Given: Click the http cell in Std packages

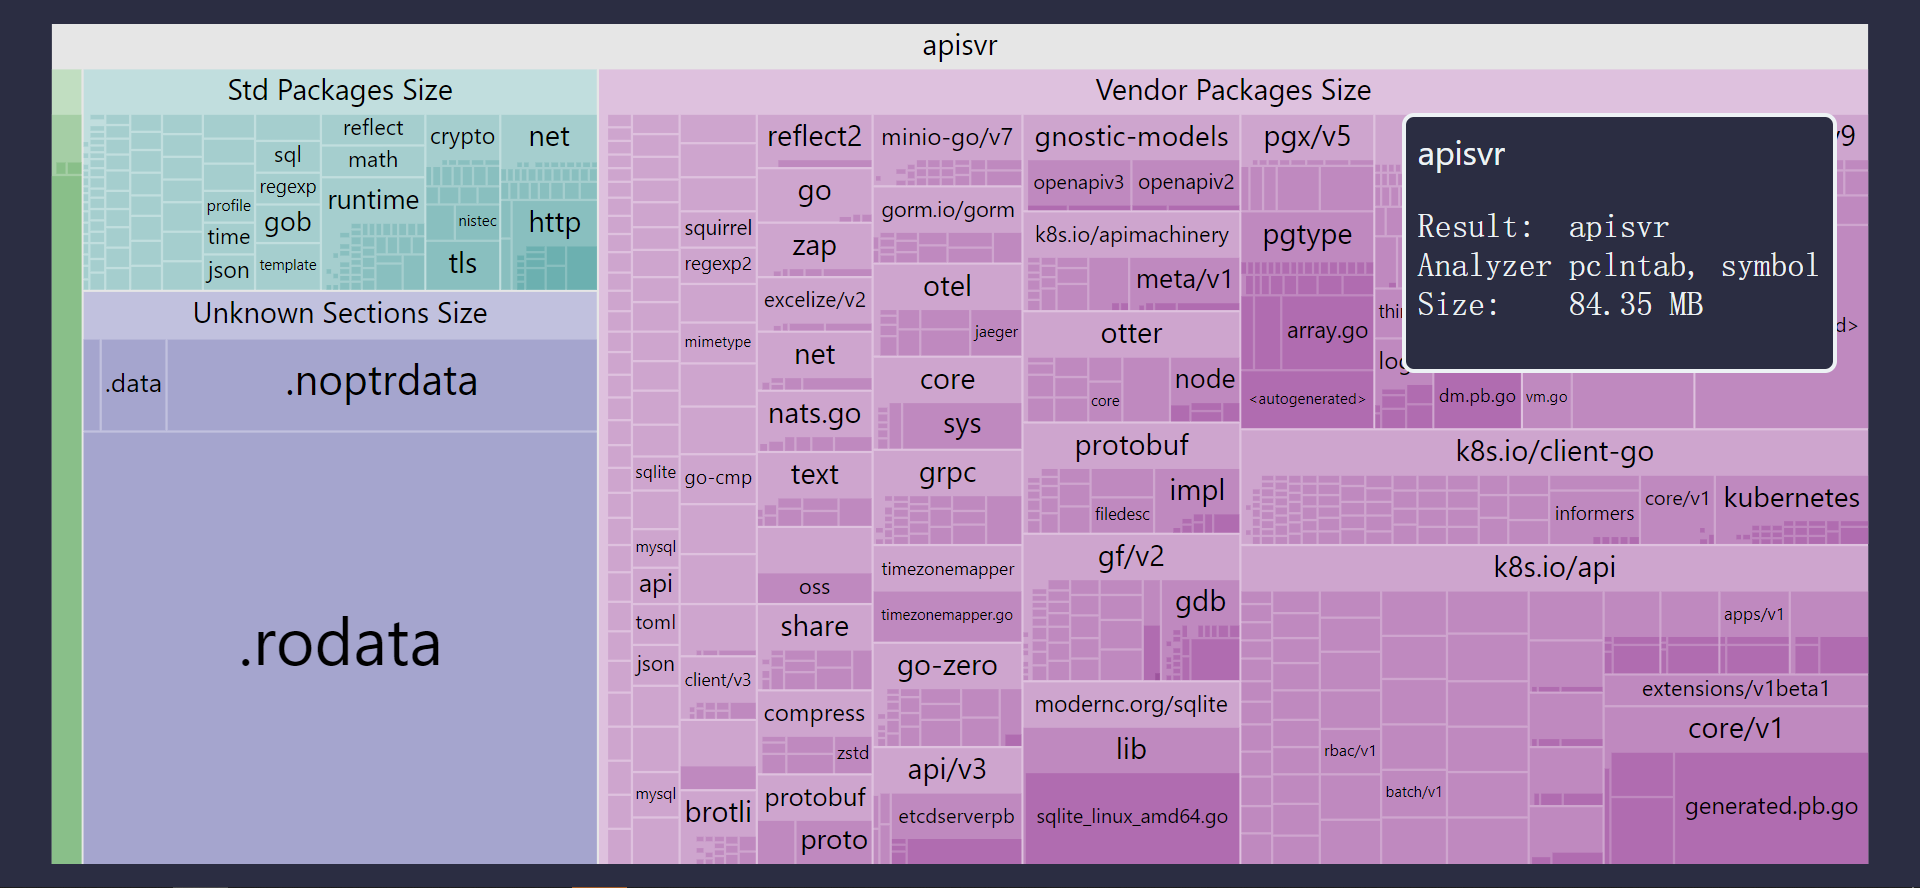Looking at the screenshot, I should point(554,223).
